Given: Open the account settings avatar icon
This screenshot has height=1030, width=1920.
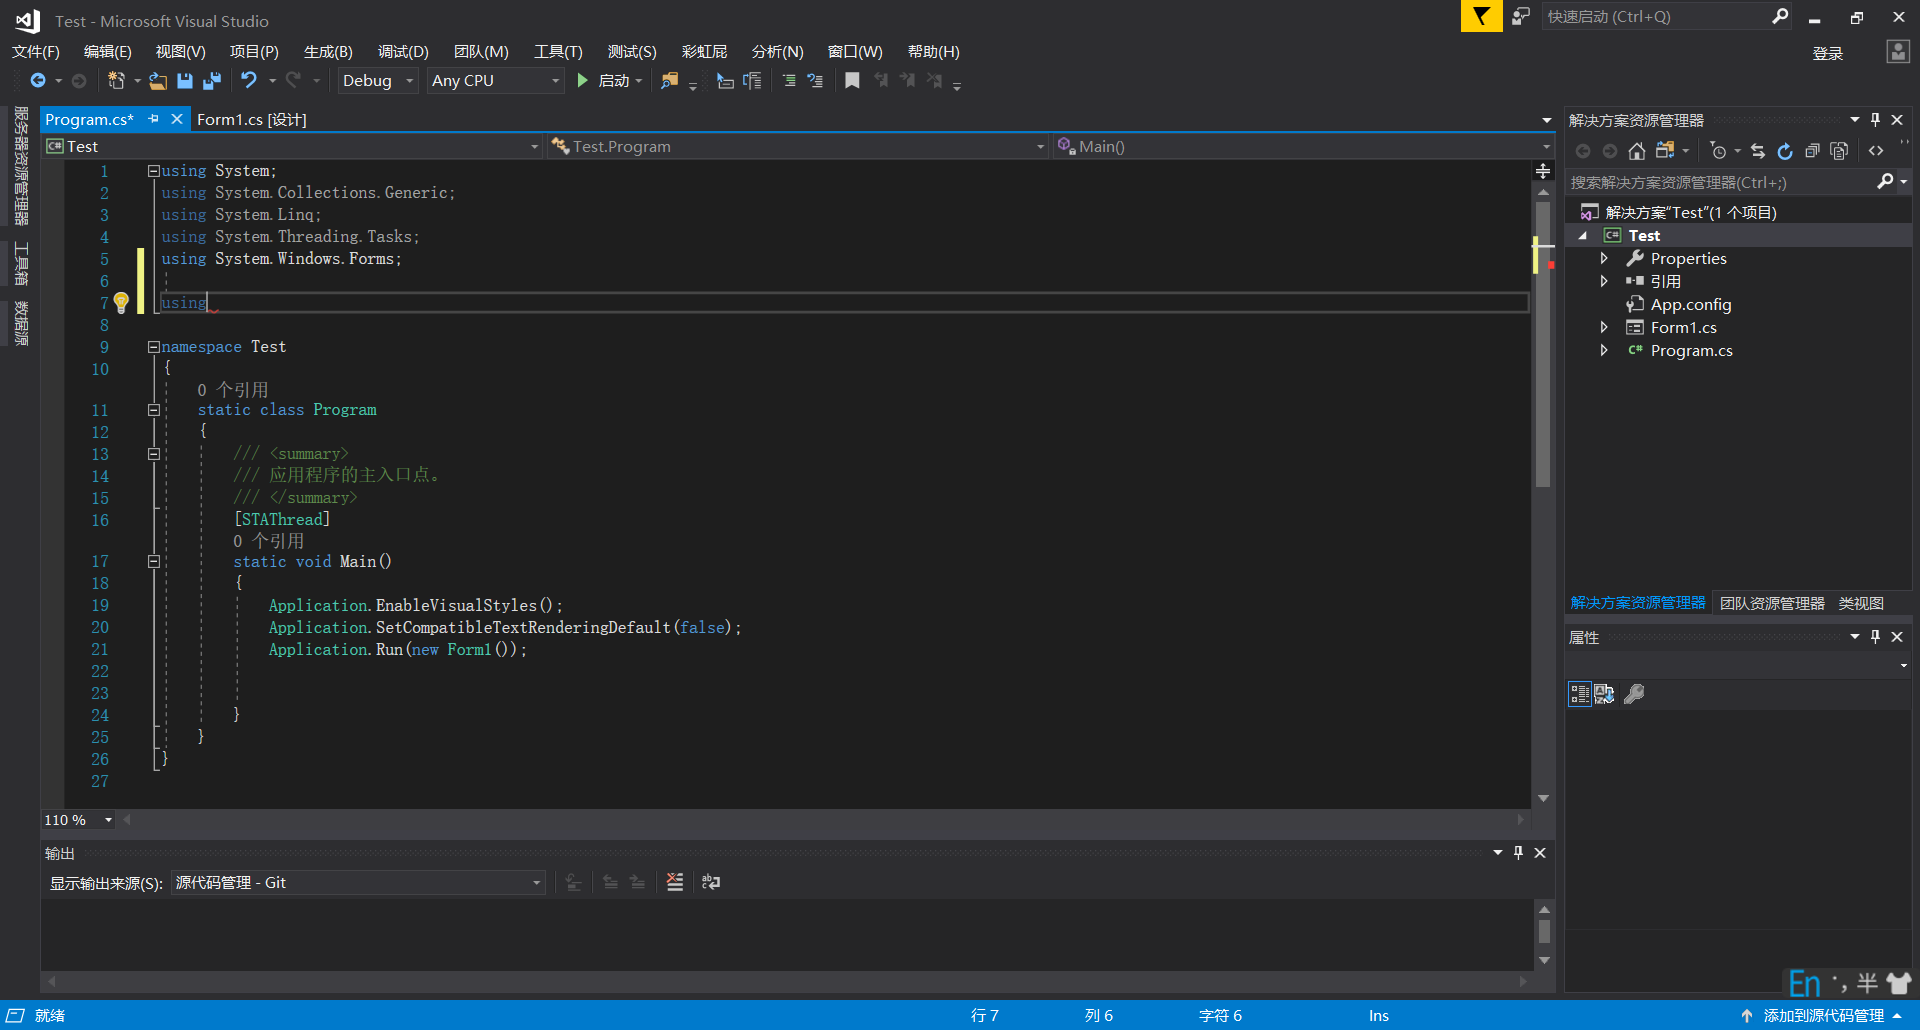Looking at the screenshot, I should click(x=1897, y=52).
